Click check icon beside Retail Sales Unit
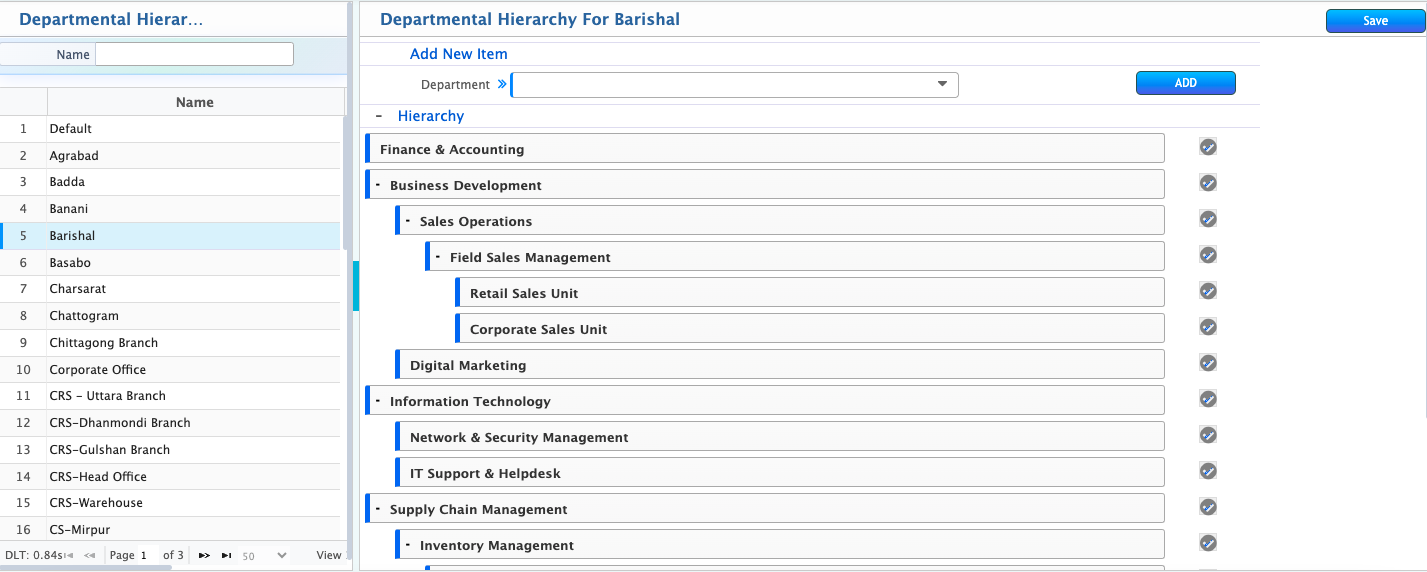The width and height of the screenshot is (1427, 572). (1208, 291)
